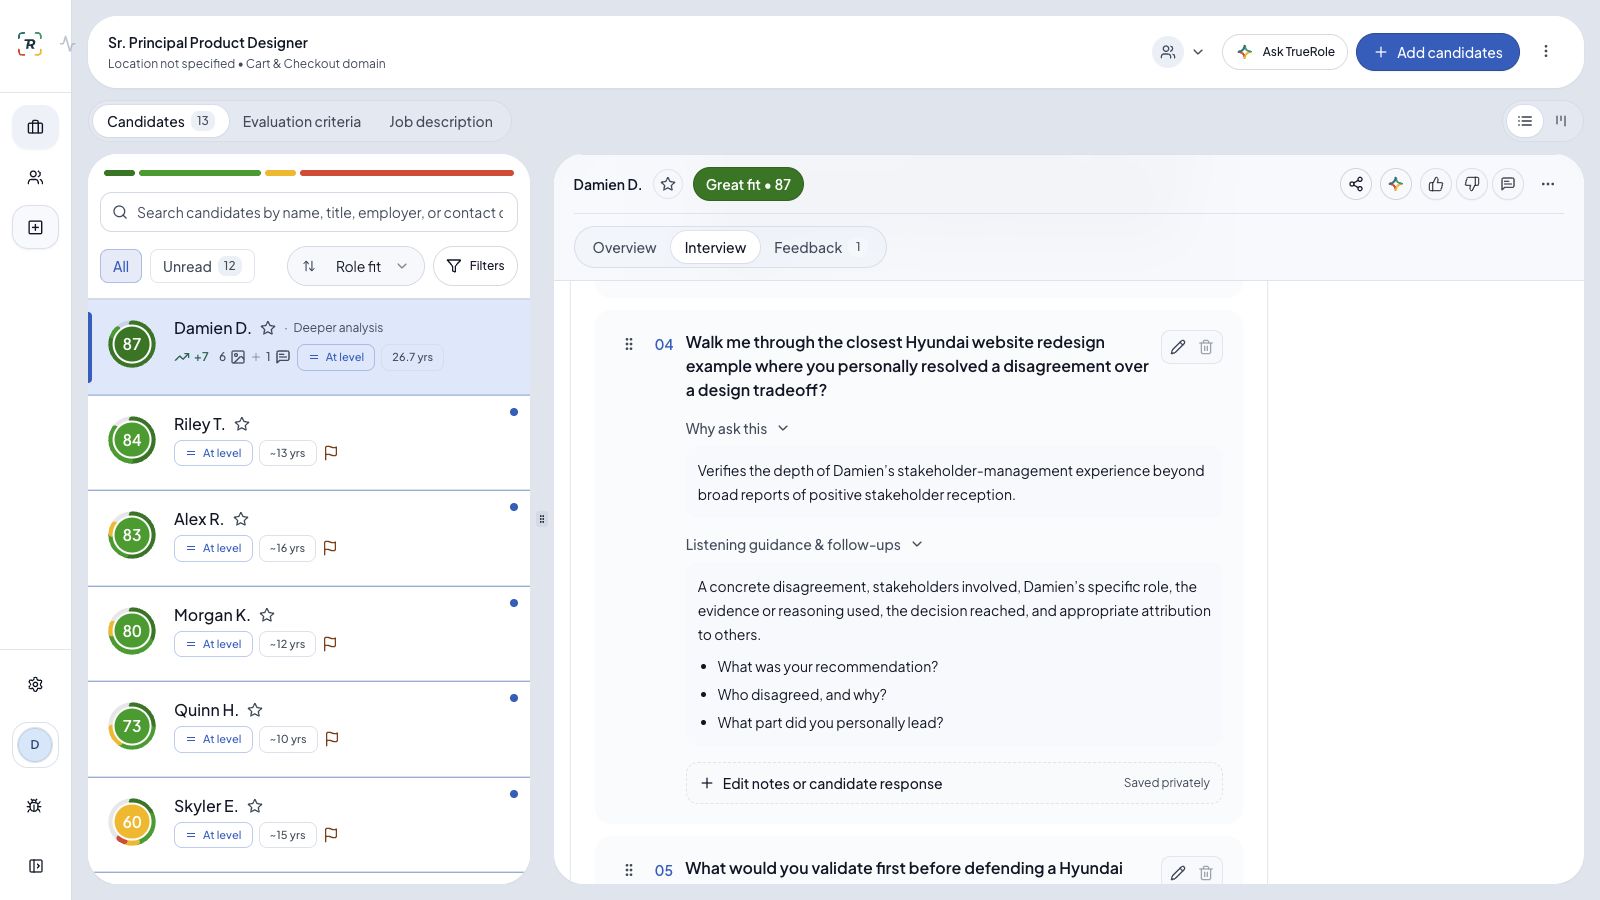This screenshot has height=900, width=1600.
Task: Toggle the sidebar panel layout icon
Action: (35, 866)
